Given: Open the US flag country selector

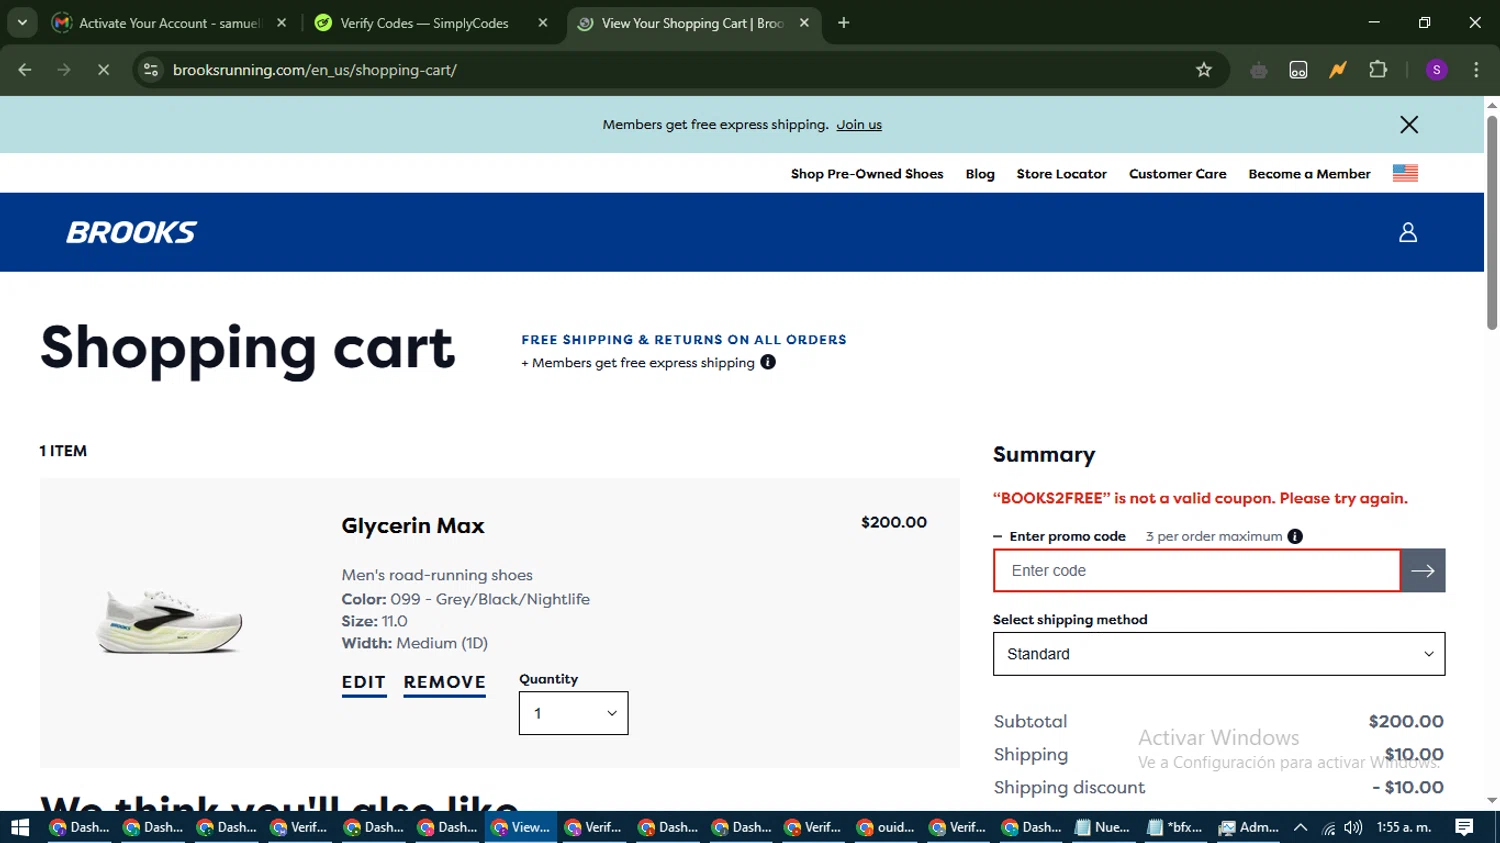Looking at the screenshot, I should click(1405, 173).
